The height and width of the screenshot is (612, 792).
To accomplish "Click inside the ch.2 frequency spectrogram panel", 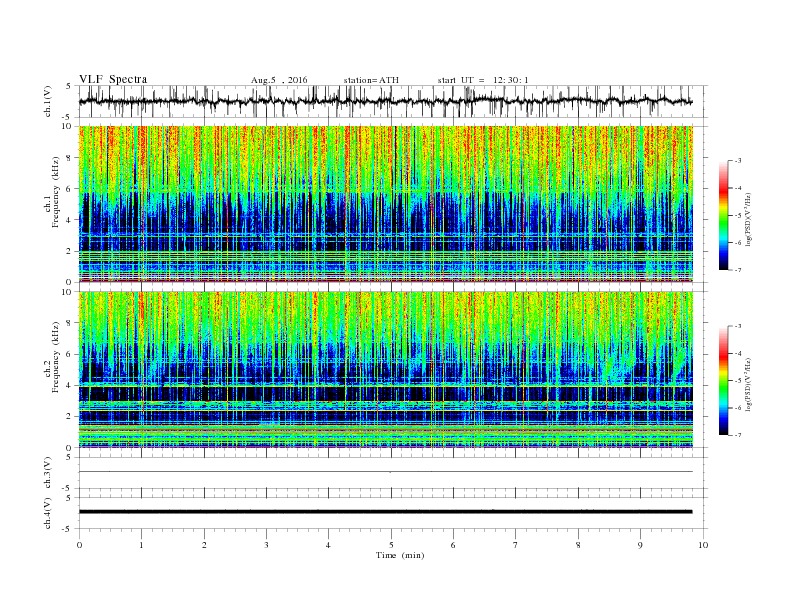I will pyautogui.click(x=386, y=370).
